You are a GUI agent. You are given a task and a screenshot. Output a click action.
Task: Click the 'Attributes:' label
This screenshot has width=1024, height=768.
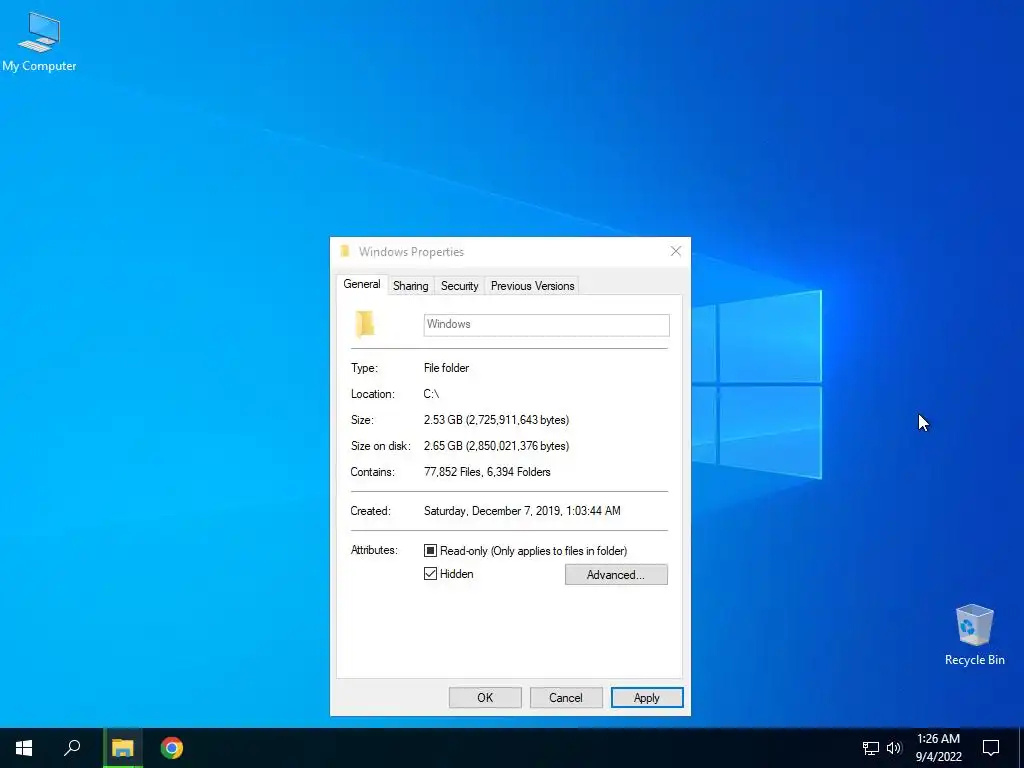click(x=374, y=550)
